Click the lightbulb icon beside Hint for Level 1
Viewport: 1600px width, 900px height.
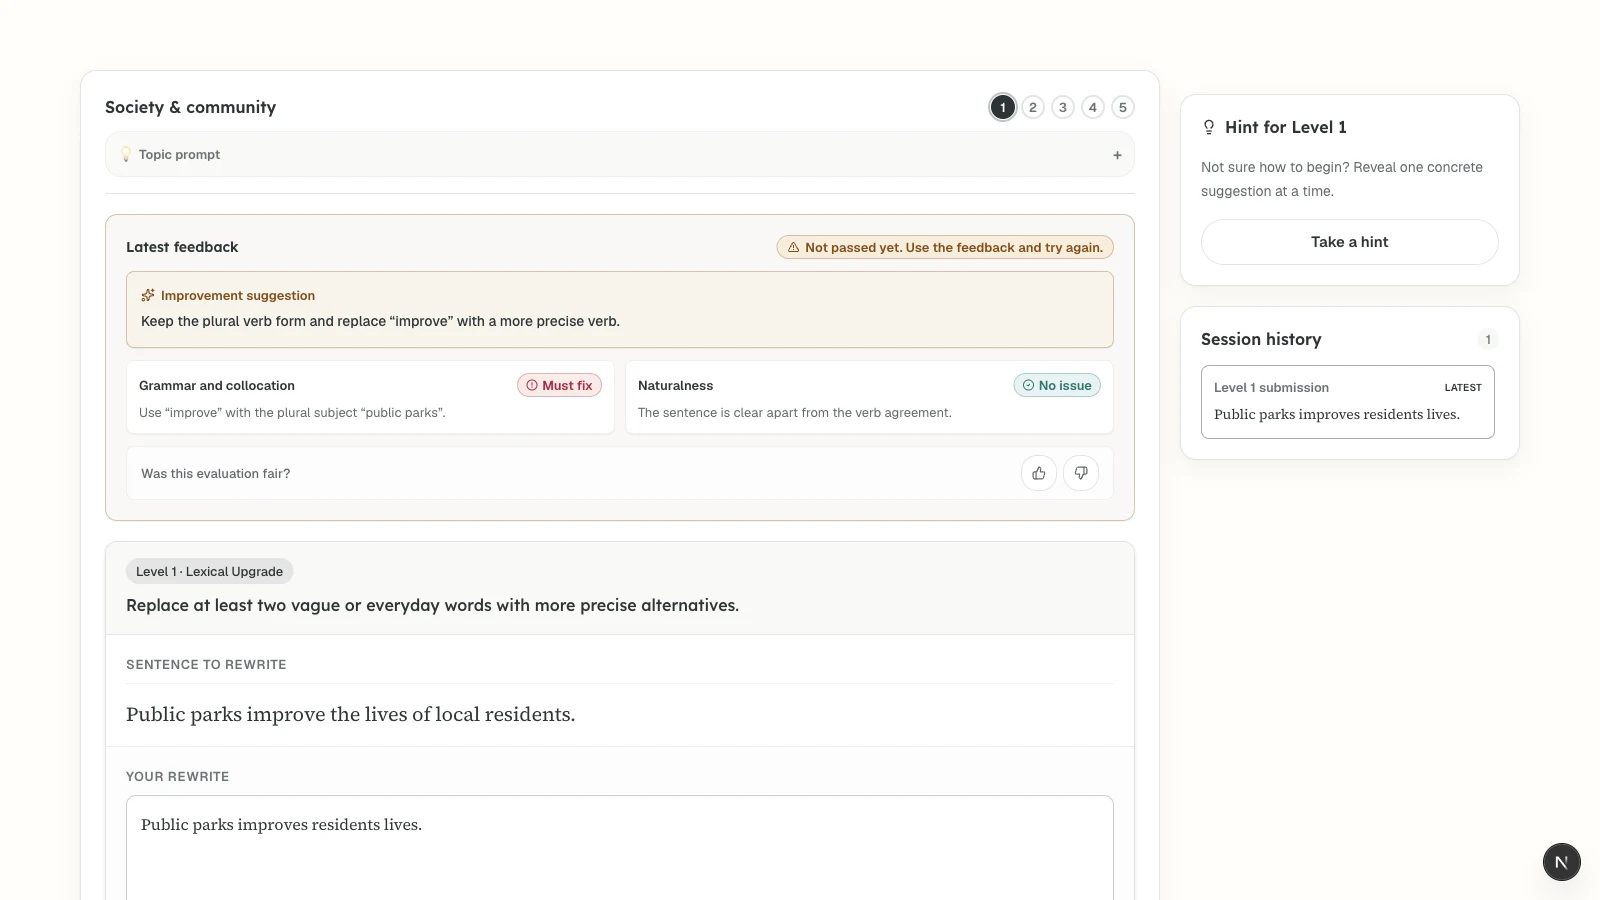[1209, 127]
